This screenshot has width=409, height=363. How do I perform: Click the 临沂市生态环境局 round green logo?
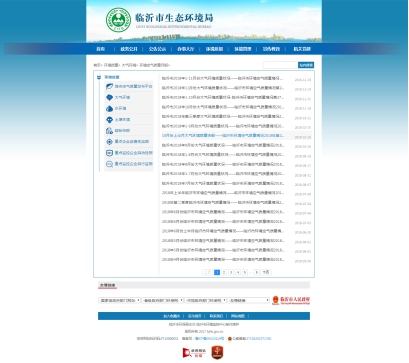coord(118,20)
